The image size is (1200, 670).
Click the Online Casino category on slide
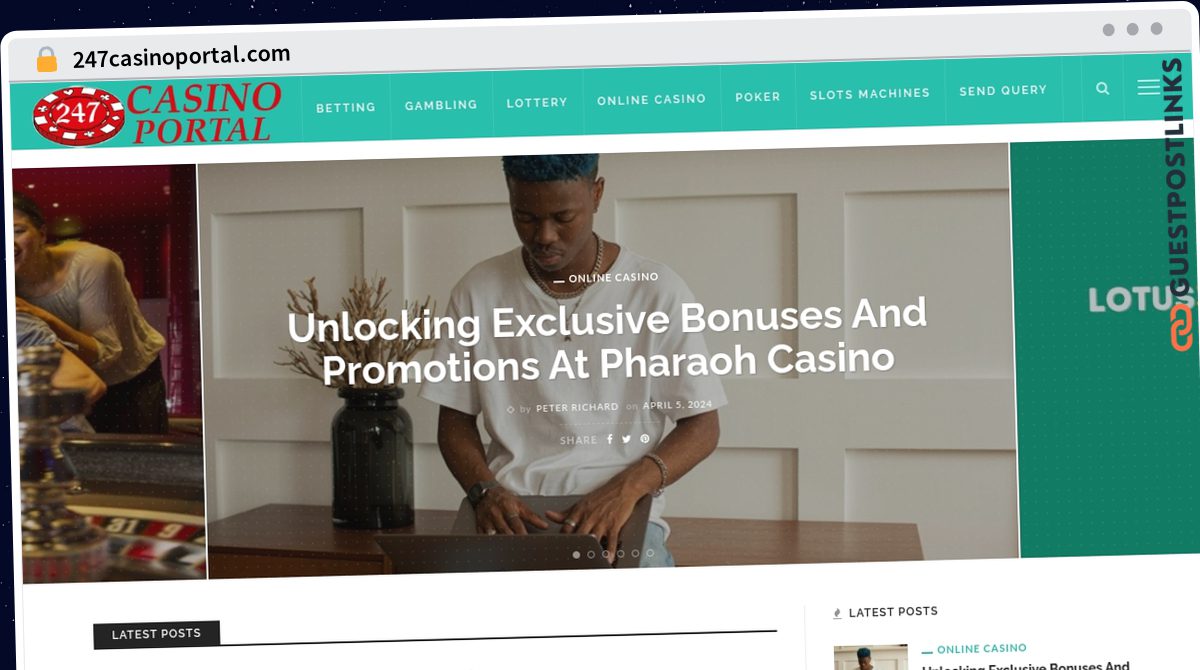(613, 277)
